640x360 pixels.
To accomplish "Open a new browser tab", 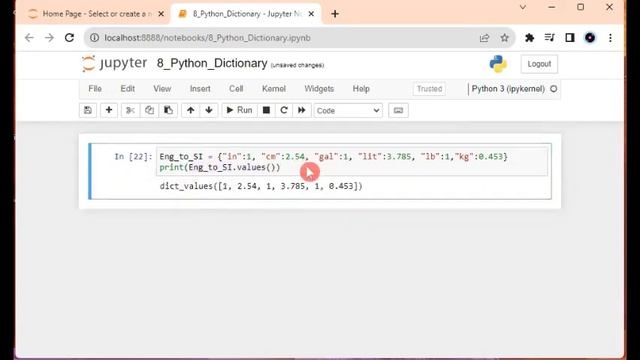I will pos(335,14).
